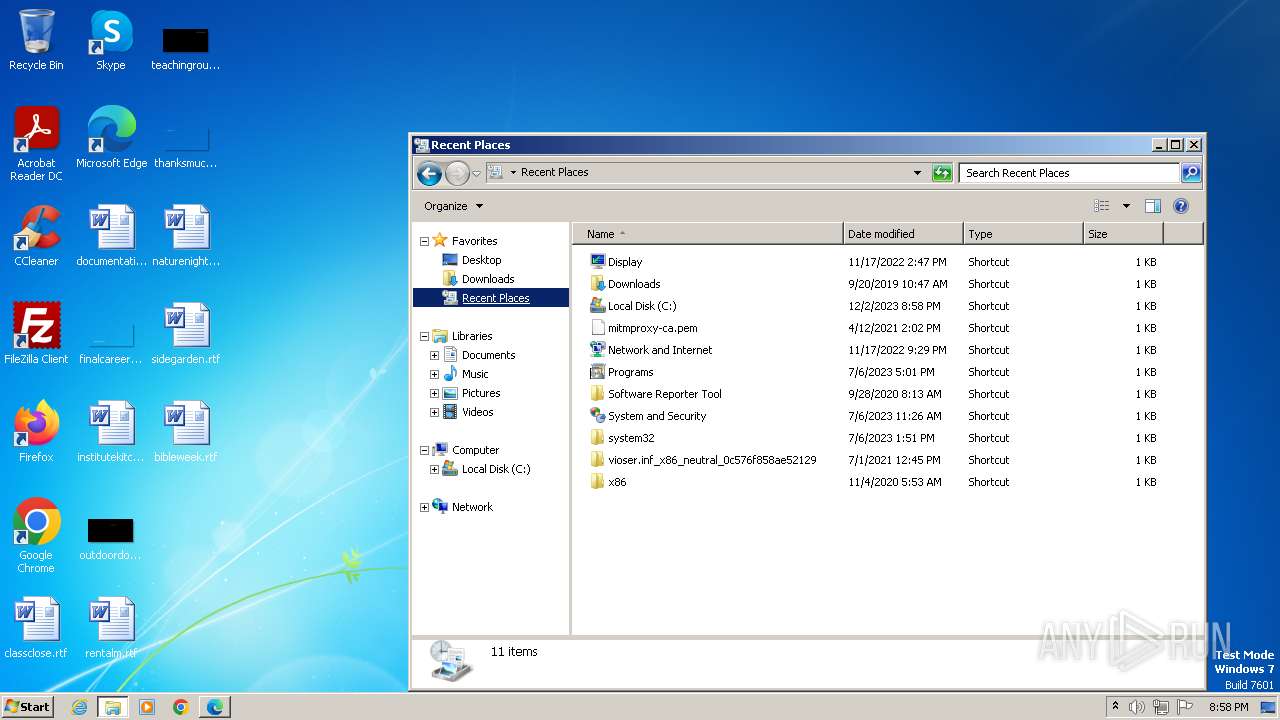Open the address bar history dropdown
Screen dimensions: 1280x720
click(x=917, y=173)
